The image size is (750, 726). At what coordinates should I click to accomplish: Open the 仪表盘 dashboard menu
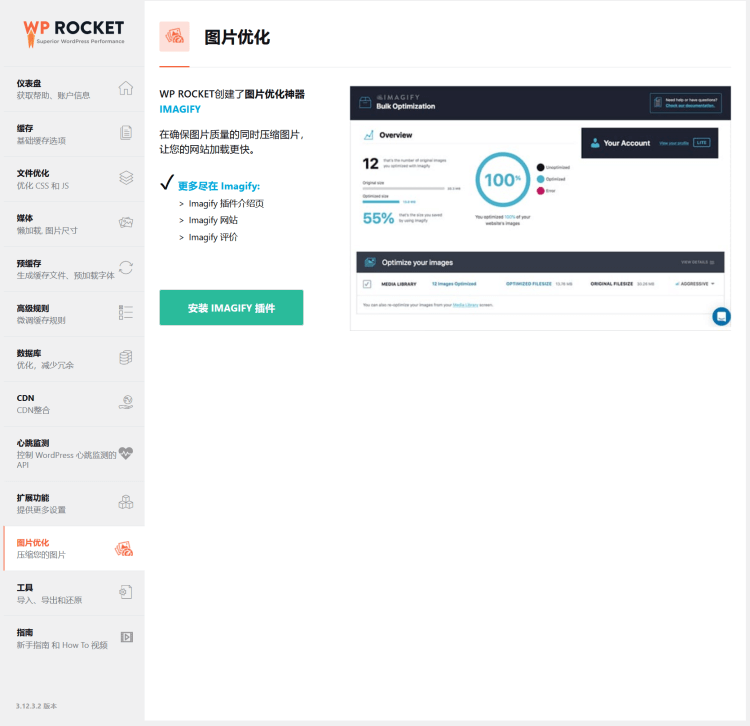[74, 89]
